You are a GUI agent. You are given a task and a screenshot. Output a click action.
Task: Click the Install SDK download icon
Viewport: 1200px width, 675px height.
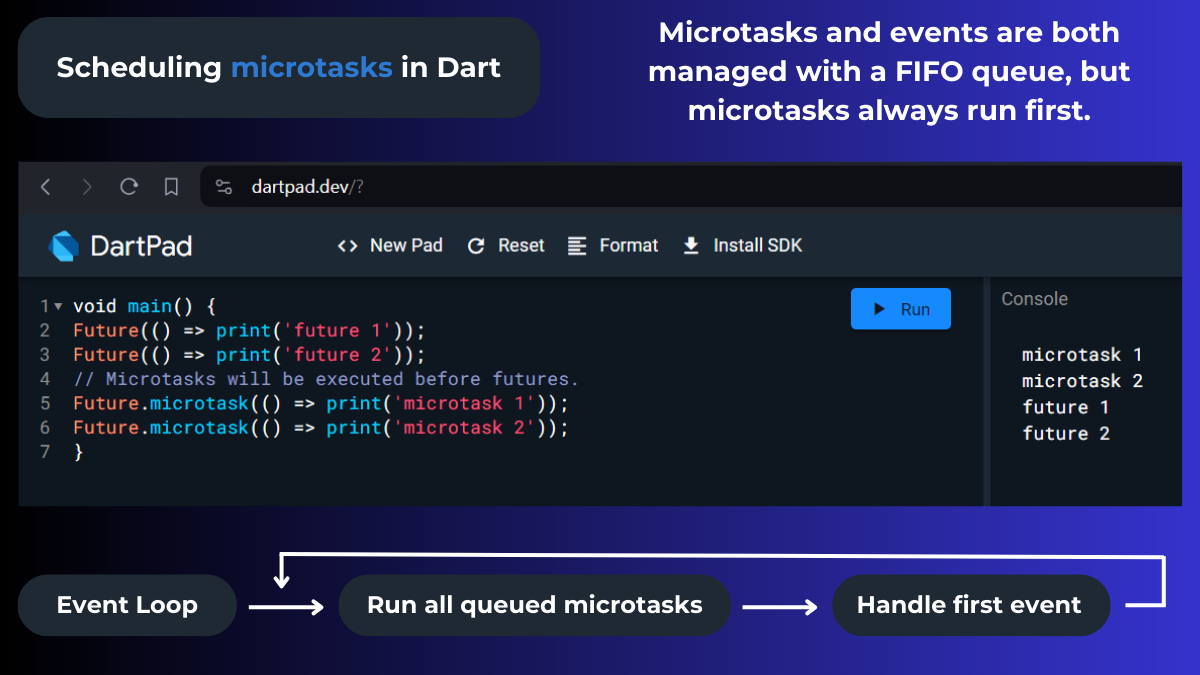(x=690, y=245)
